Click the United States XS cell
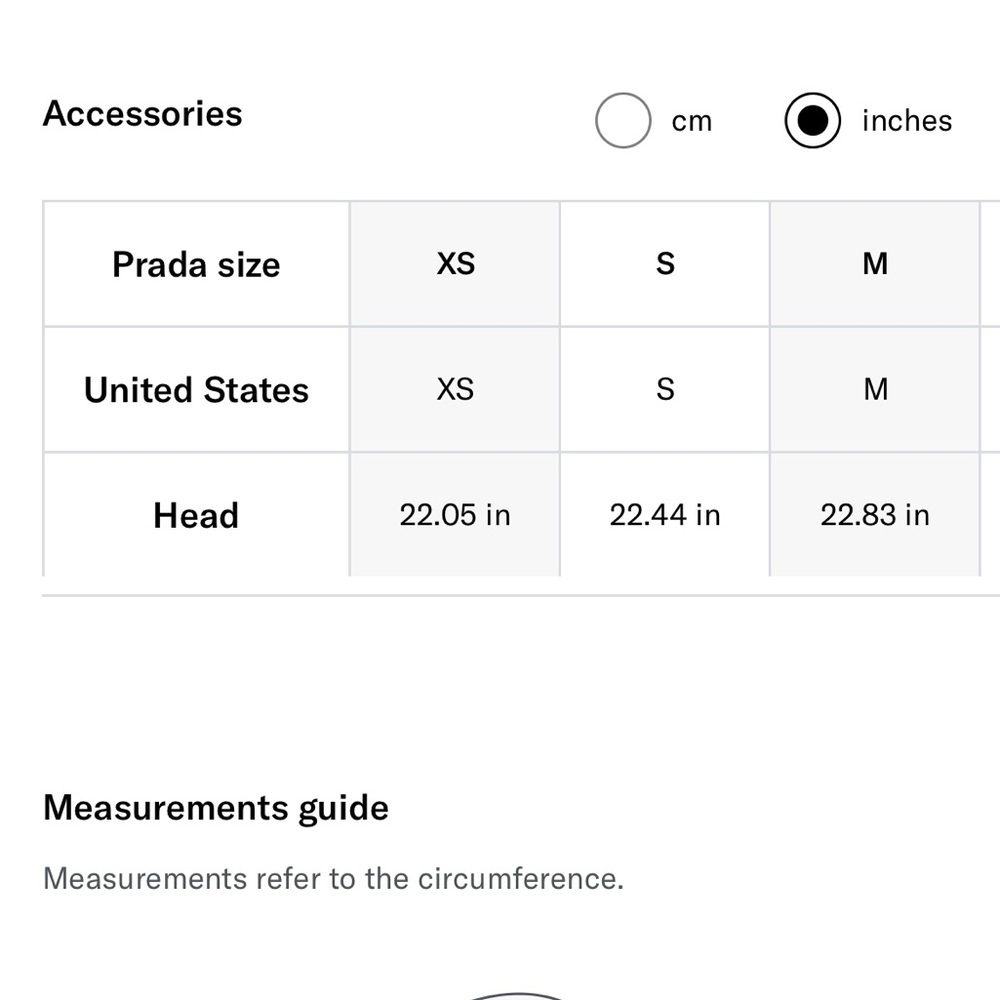The width and height of the screenshot is (1000, 1000). click(455, 390)
